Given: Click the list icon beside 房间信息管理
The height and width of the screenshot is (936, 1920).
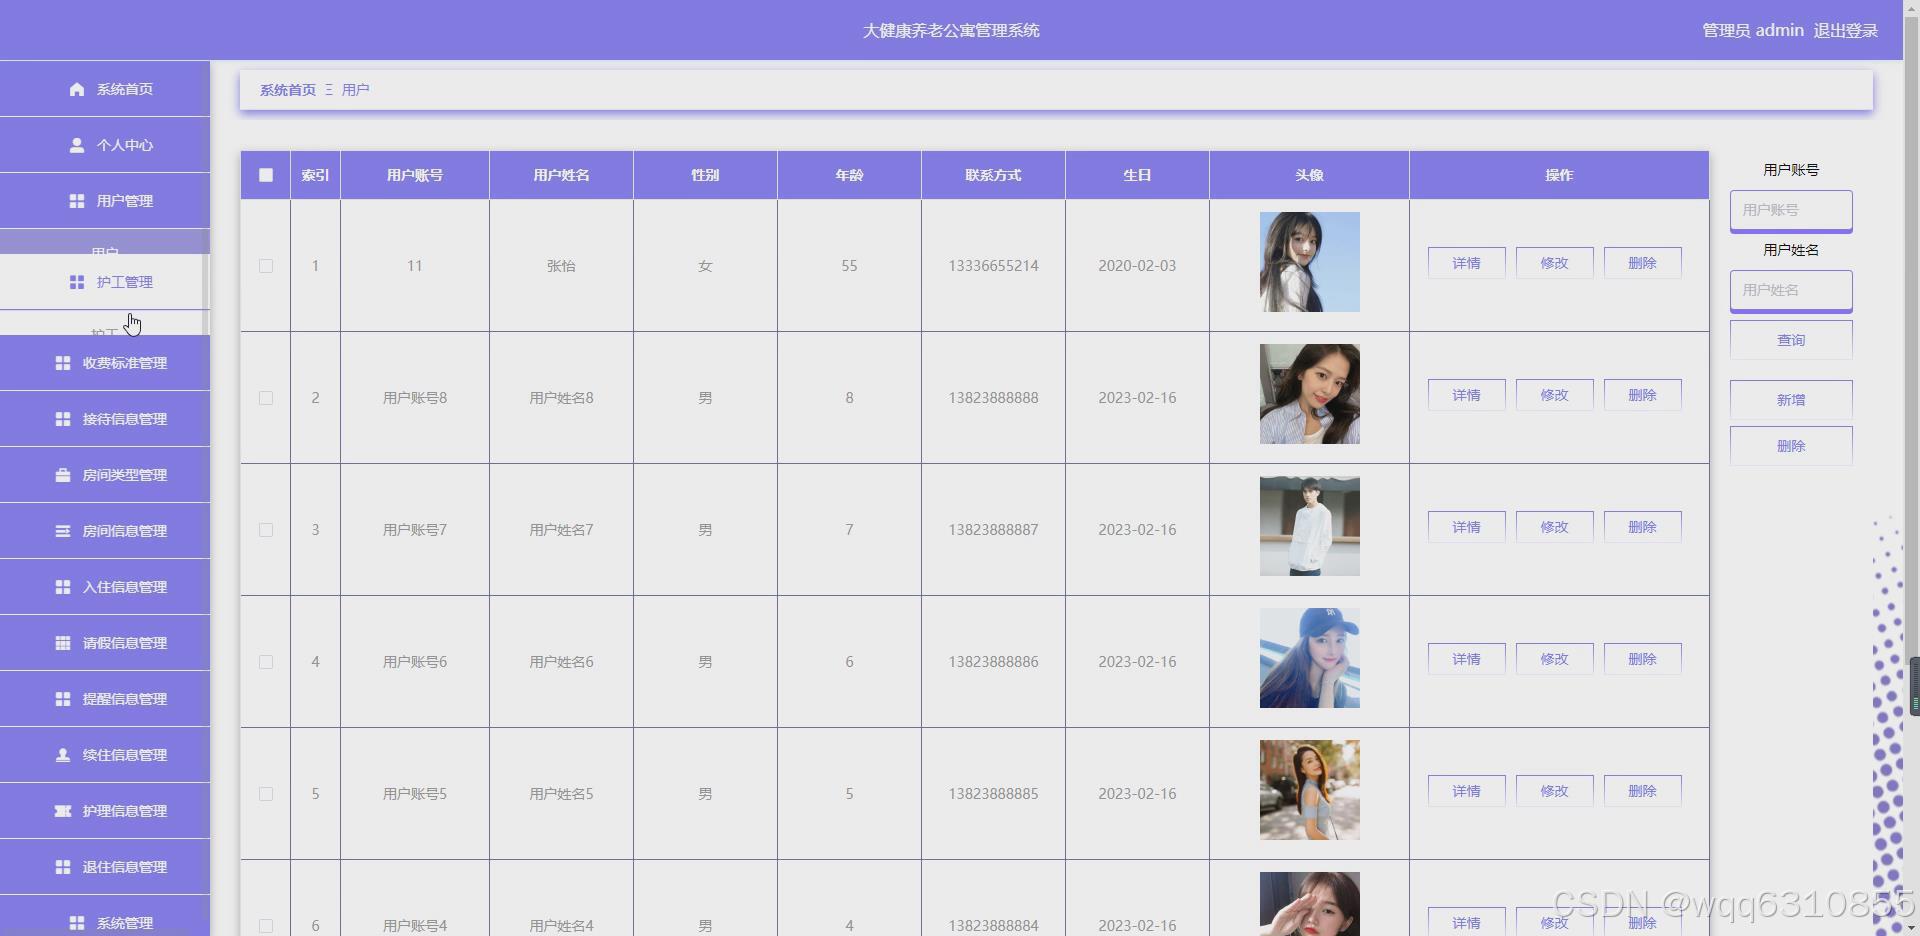Looking at the screenshot, I should (63, 531).
